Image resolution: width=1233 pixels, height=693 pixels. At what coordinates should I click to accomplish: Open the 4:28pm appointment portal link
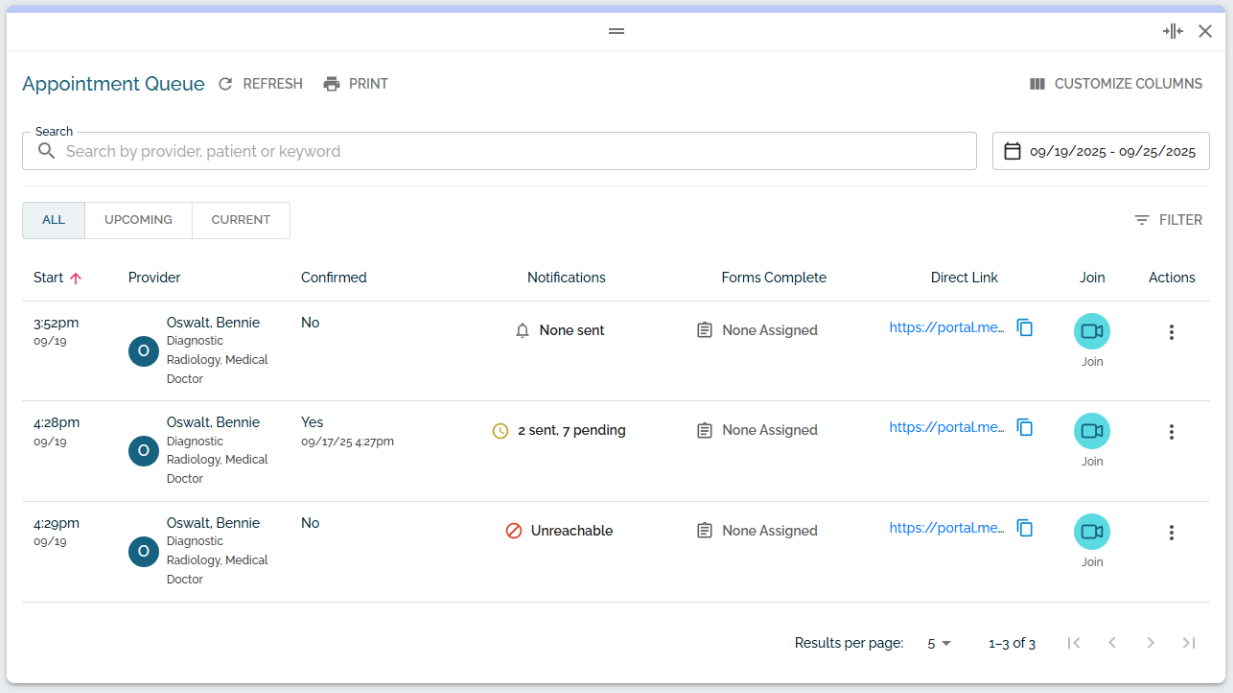pos(946,427)
